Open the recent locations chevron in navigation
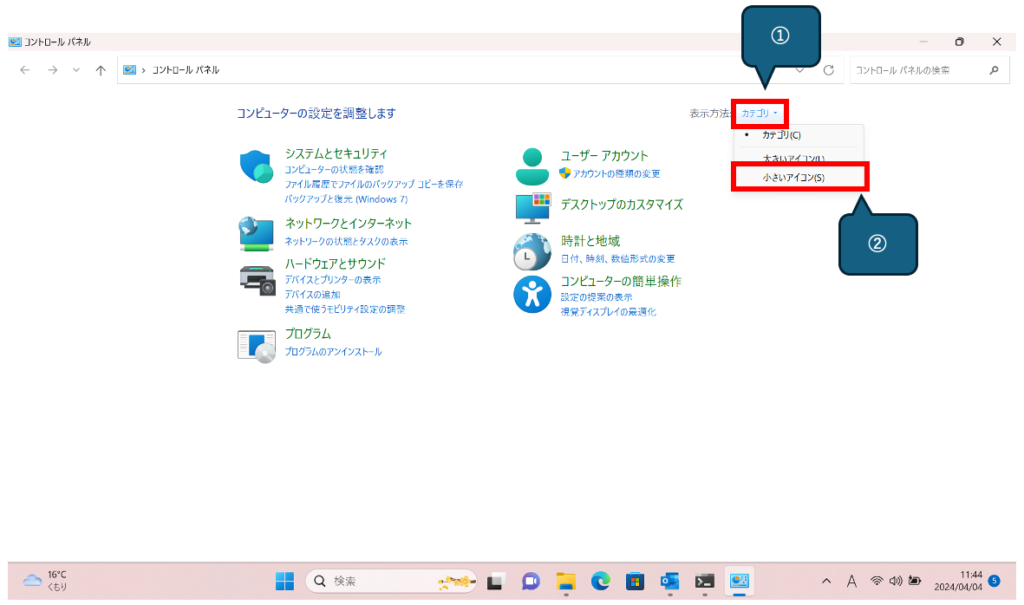The height and width of the screenshot is (605, 1024). point(77,70)
